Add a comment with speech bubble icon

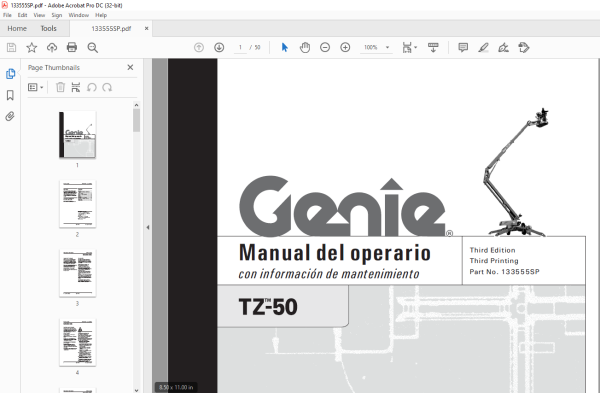click(x=463, y=47)
